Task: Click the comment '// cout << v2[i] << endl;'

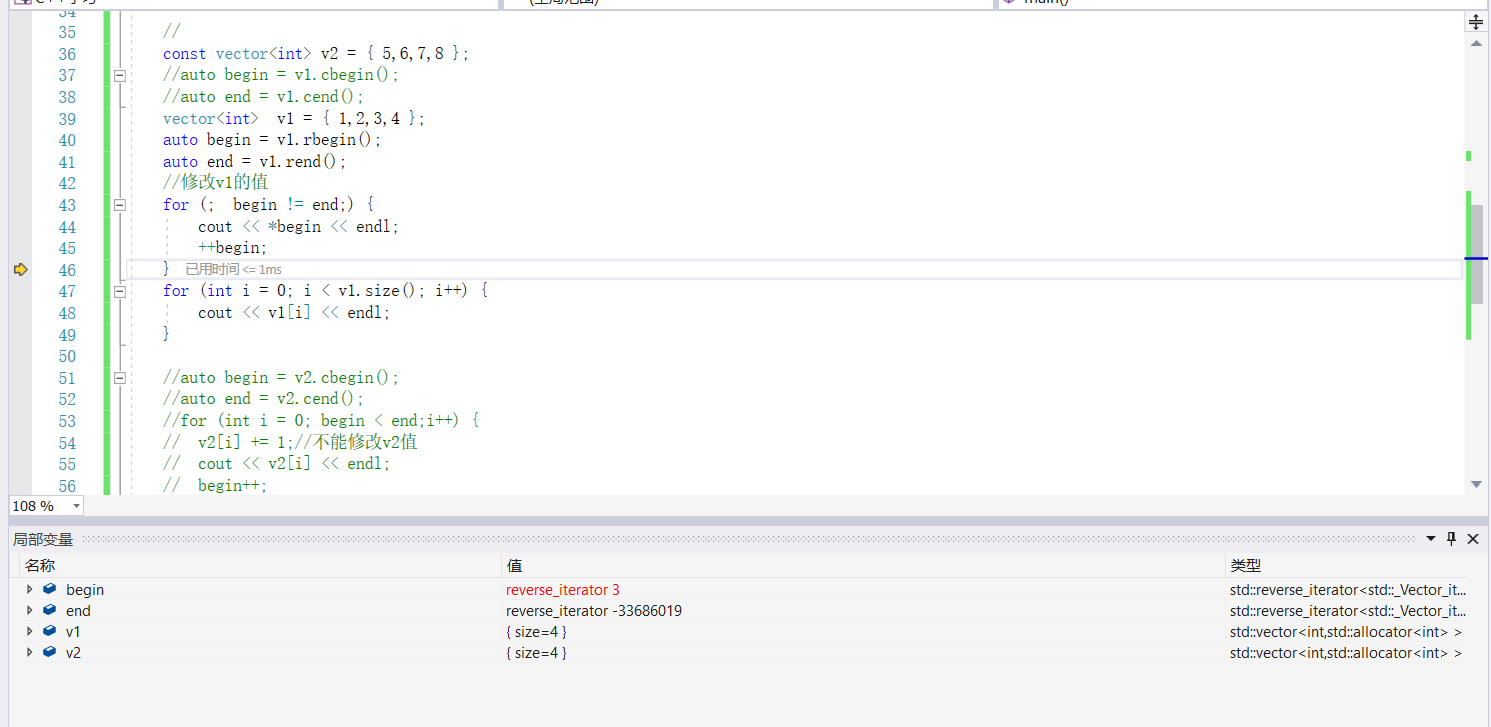Action: tap(277, 464)
